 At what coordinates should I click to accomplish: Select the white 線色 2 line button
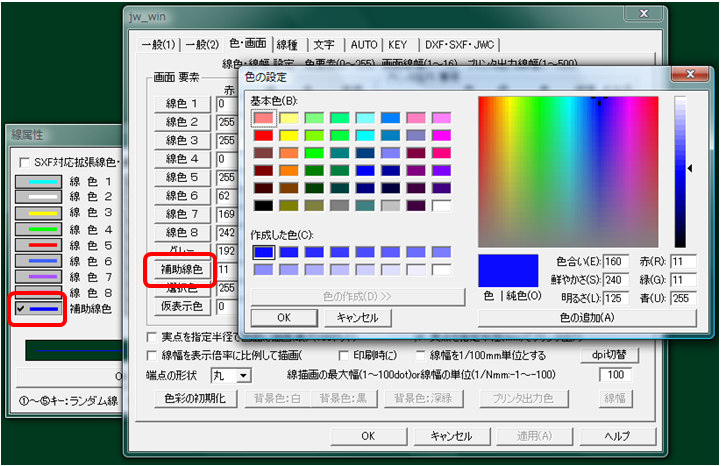point(40,197)
